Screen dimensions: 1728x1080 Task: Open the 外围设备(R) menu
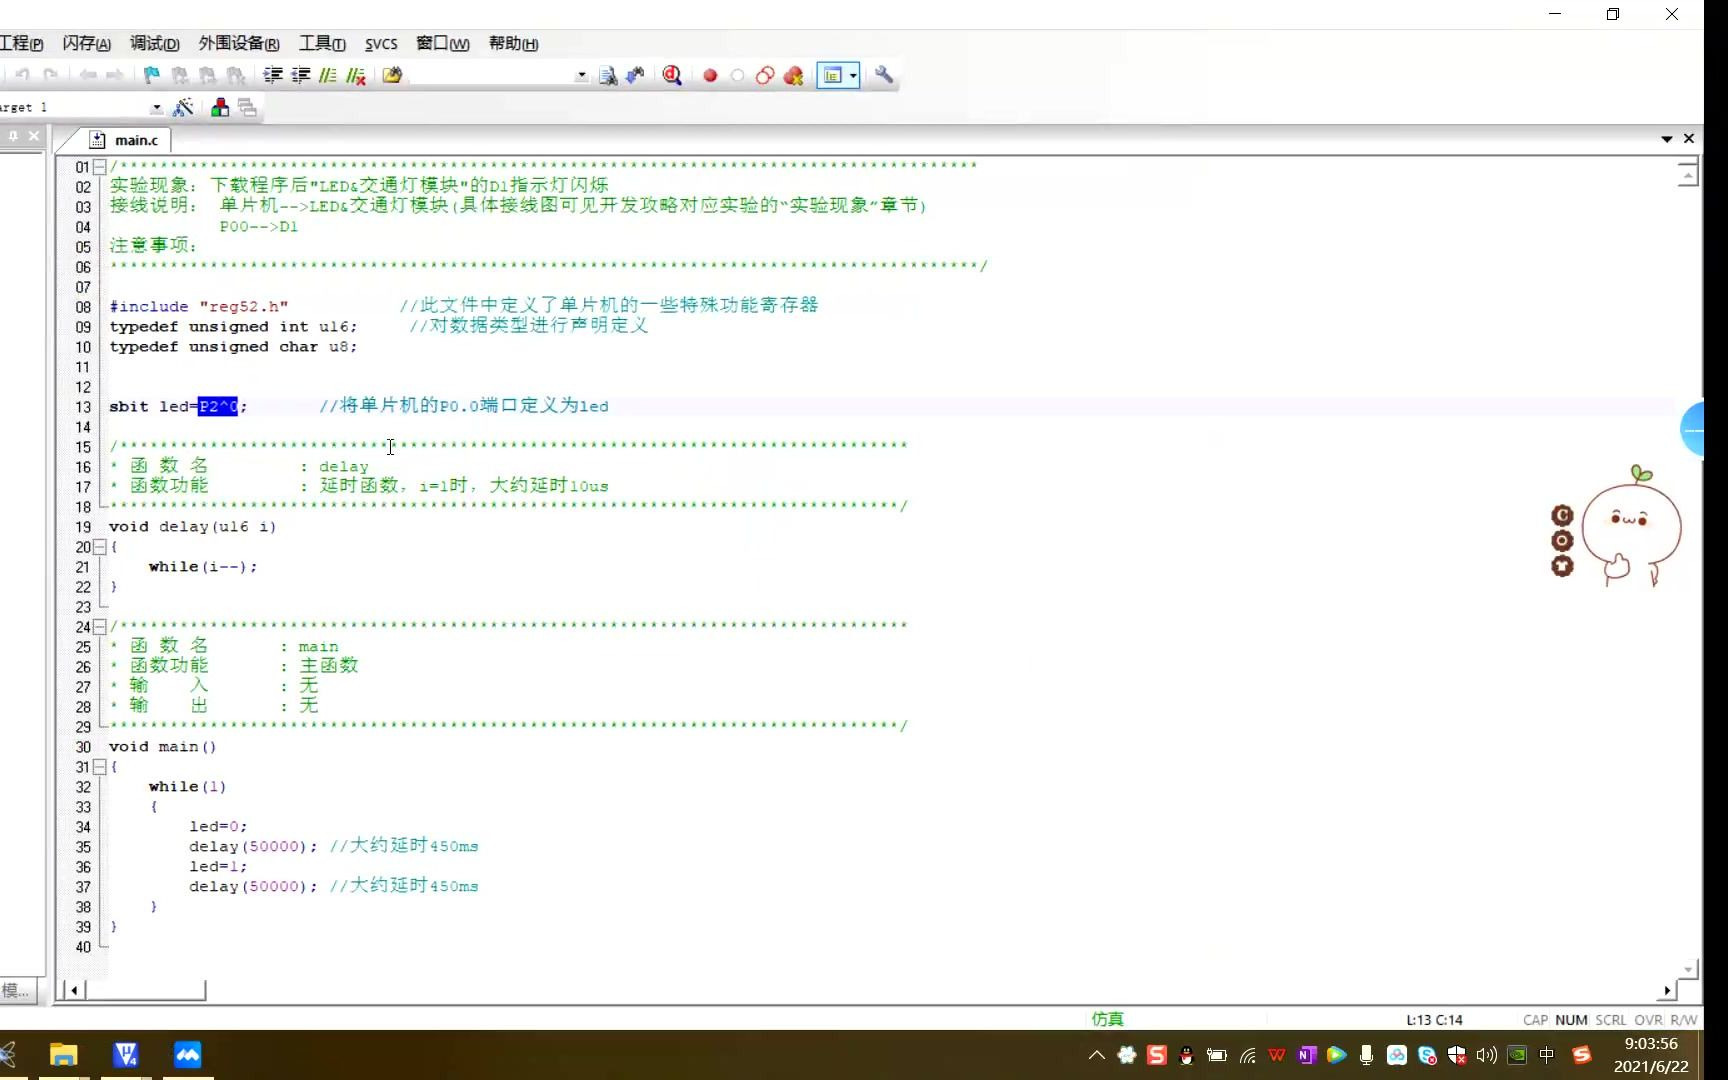[239, 43]
